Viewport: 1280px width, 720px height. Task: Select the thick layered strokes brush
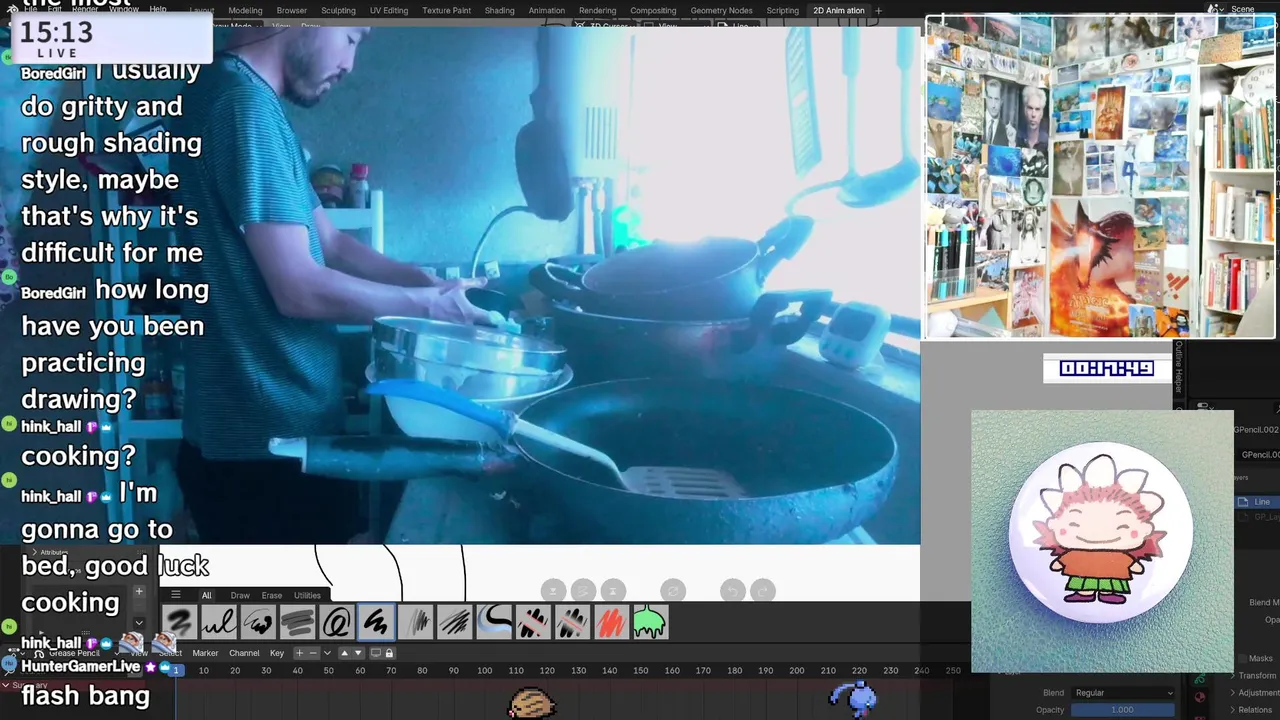pyautogui.click(x=297, y=622)
